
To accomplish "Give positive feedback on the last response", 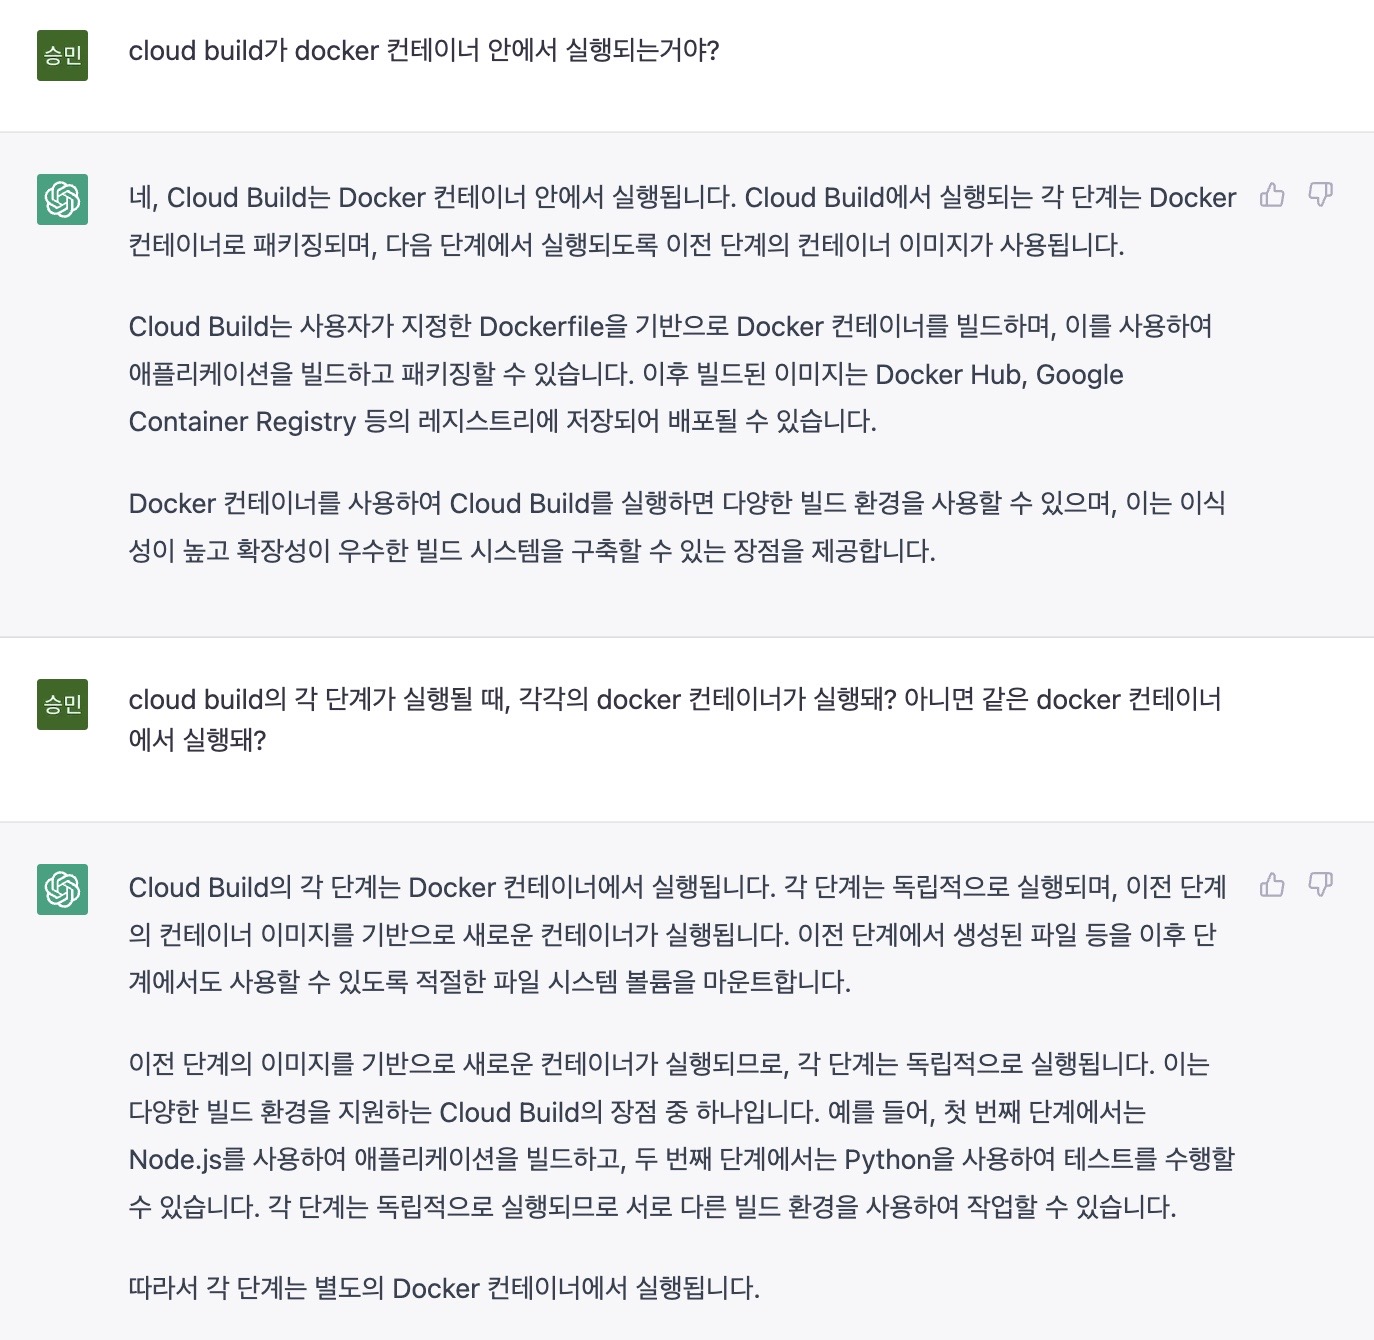I will (1273, 884).
